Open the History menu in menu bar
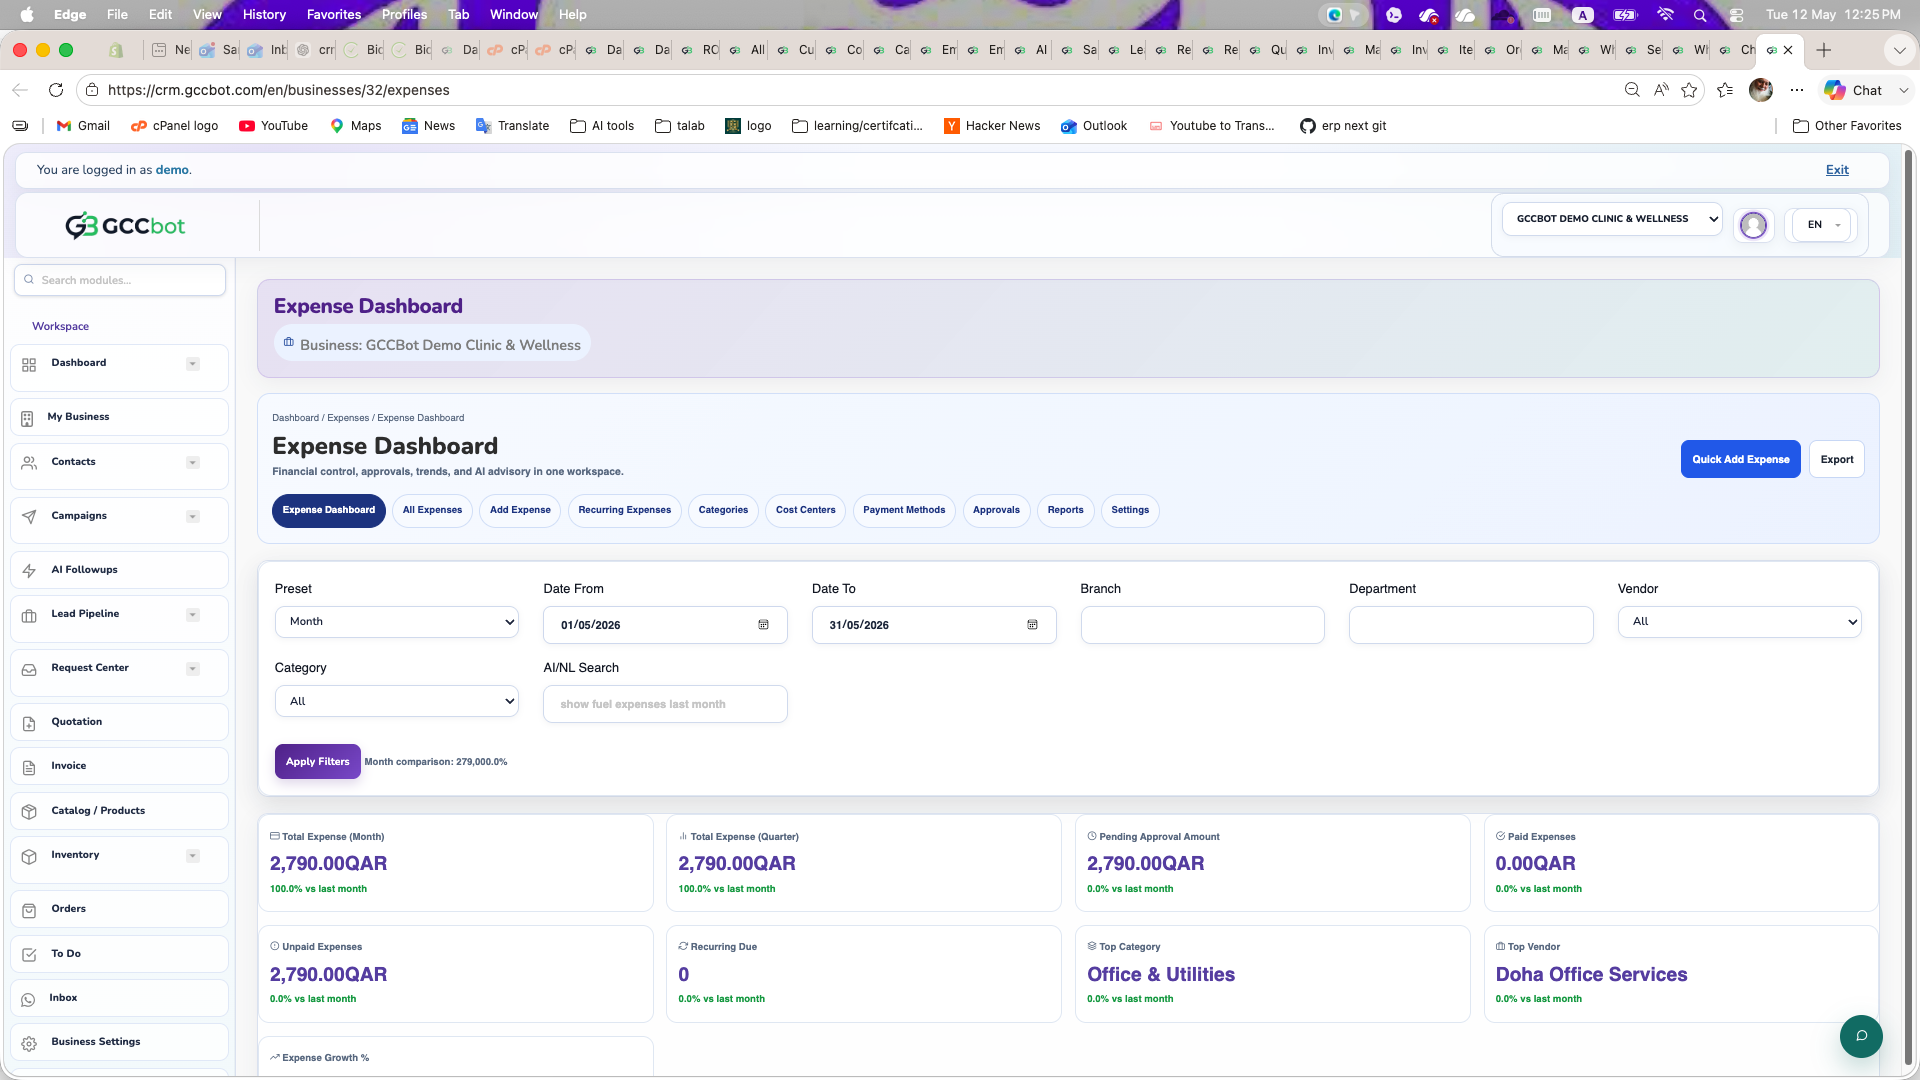 [x=264, y=14]
